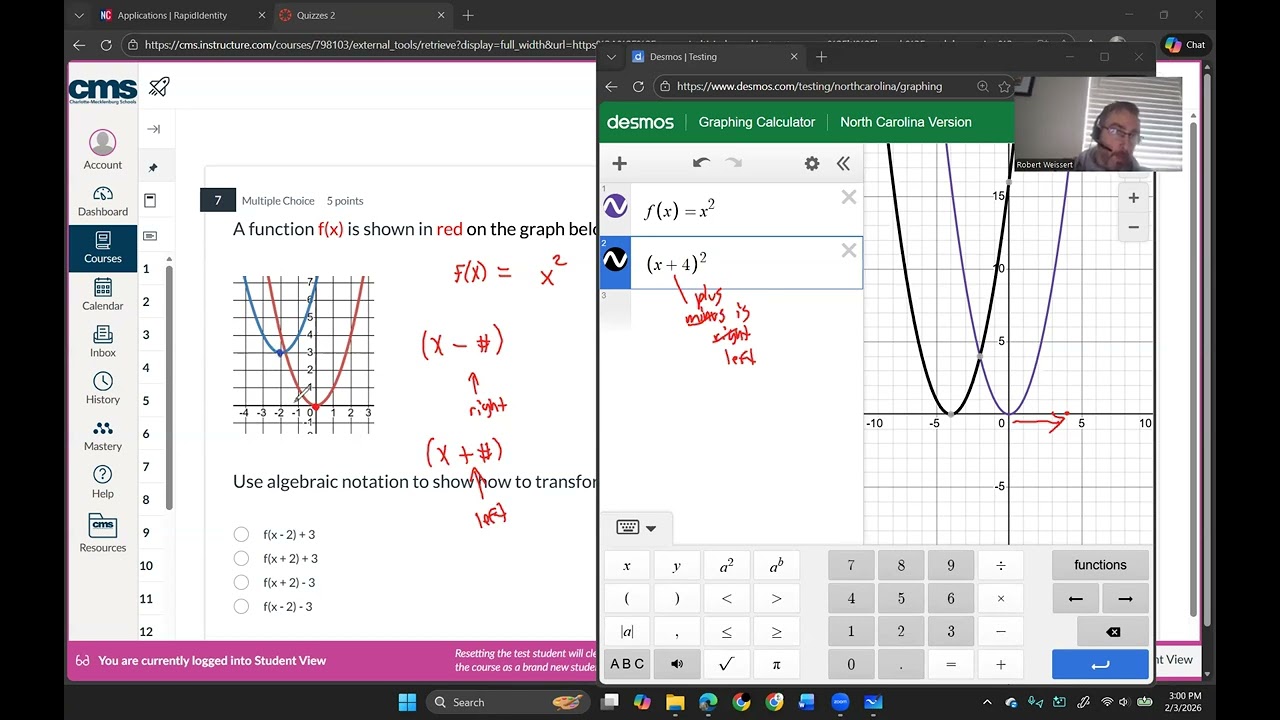Tap the blue enter key
1280x720 pixels.
pos(1100,665)
